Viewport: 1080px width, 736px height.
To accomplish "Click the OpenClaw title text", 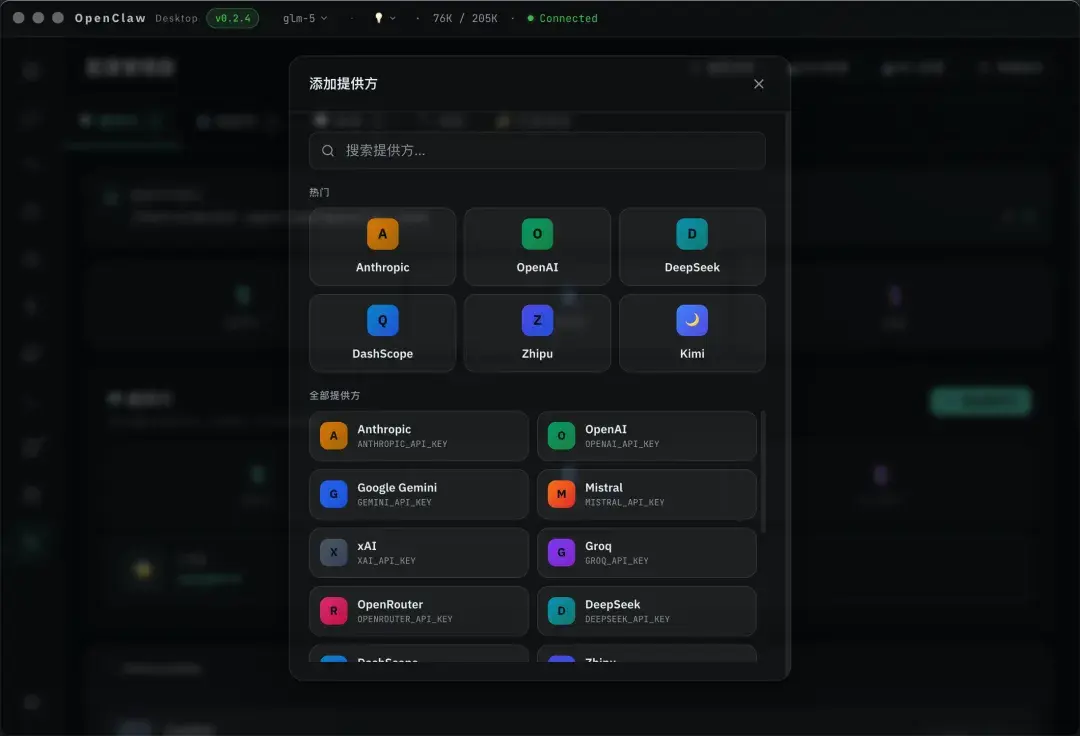I will [110, 19].
